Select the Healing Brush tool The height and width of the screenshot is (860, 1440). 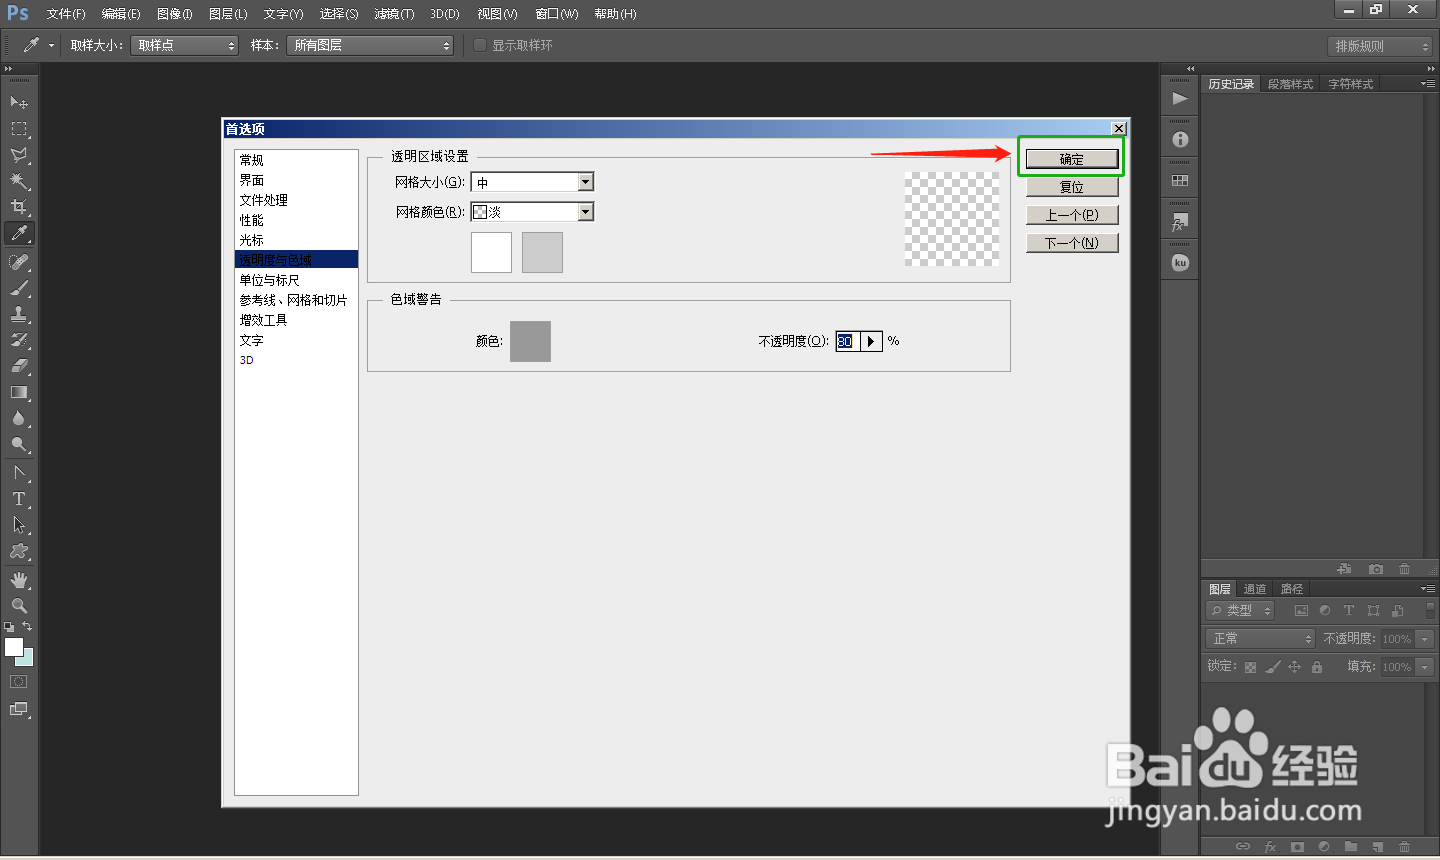(19, 262)
